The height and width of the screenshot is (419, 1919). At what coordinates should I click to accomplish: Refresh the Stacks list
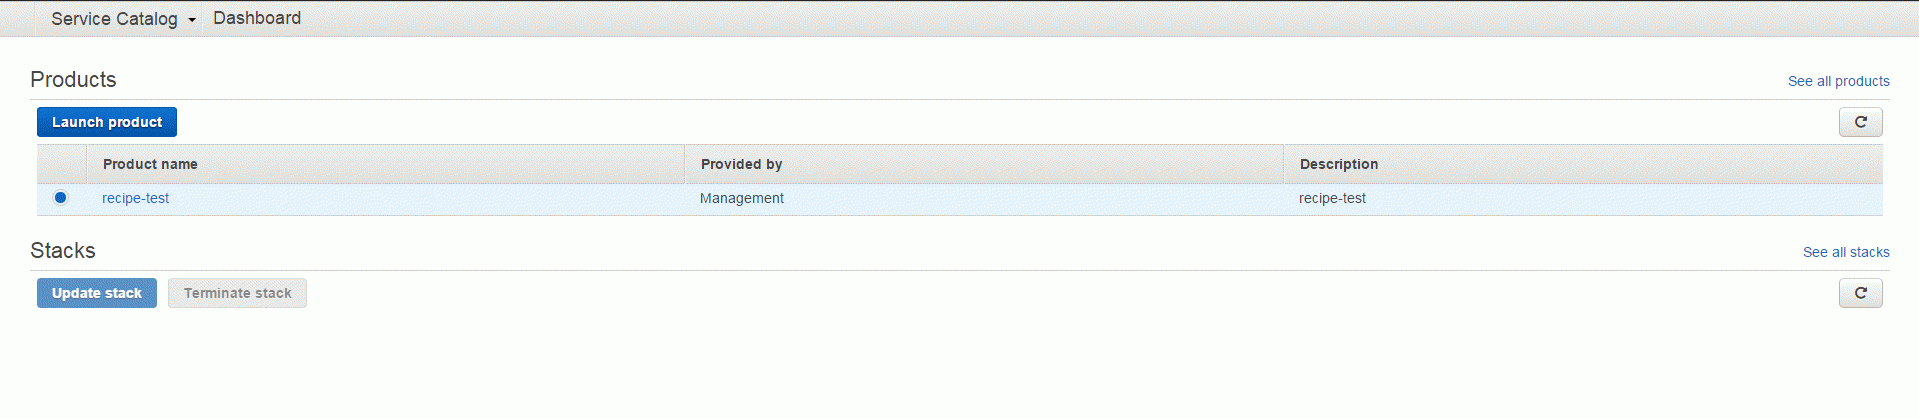pyautogui.click(x=1860, y=293)
